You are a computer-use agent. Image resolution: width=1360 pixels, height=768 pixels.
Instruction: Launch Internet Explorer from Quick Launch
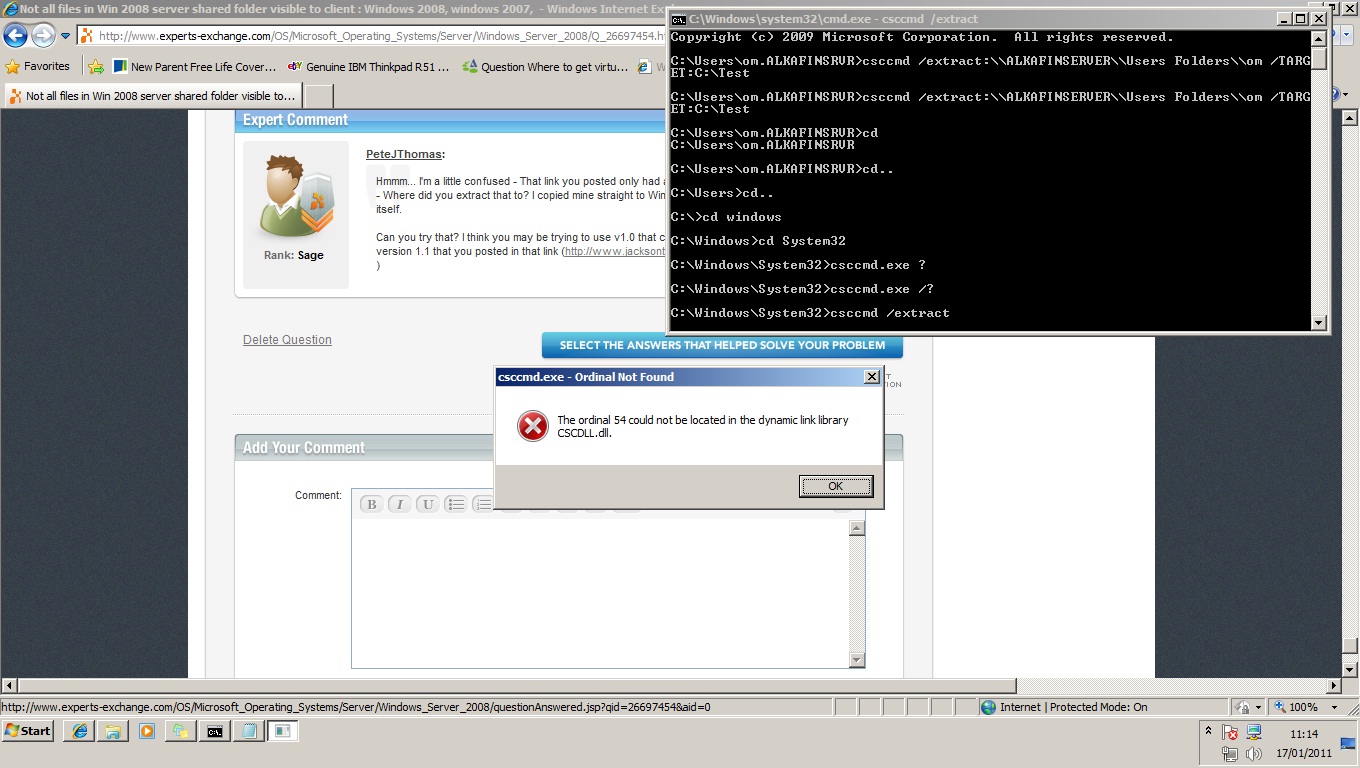coord(79,731)
